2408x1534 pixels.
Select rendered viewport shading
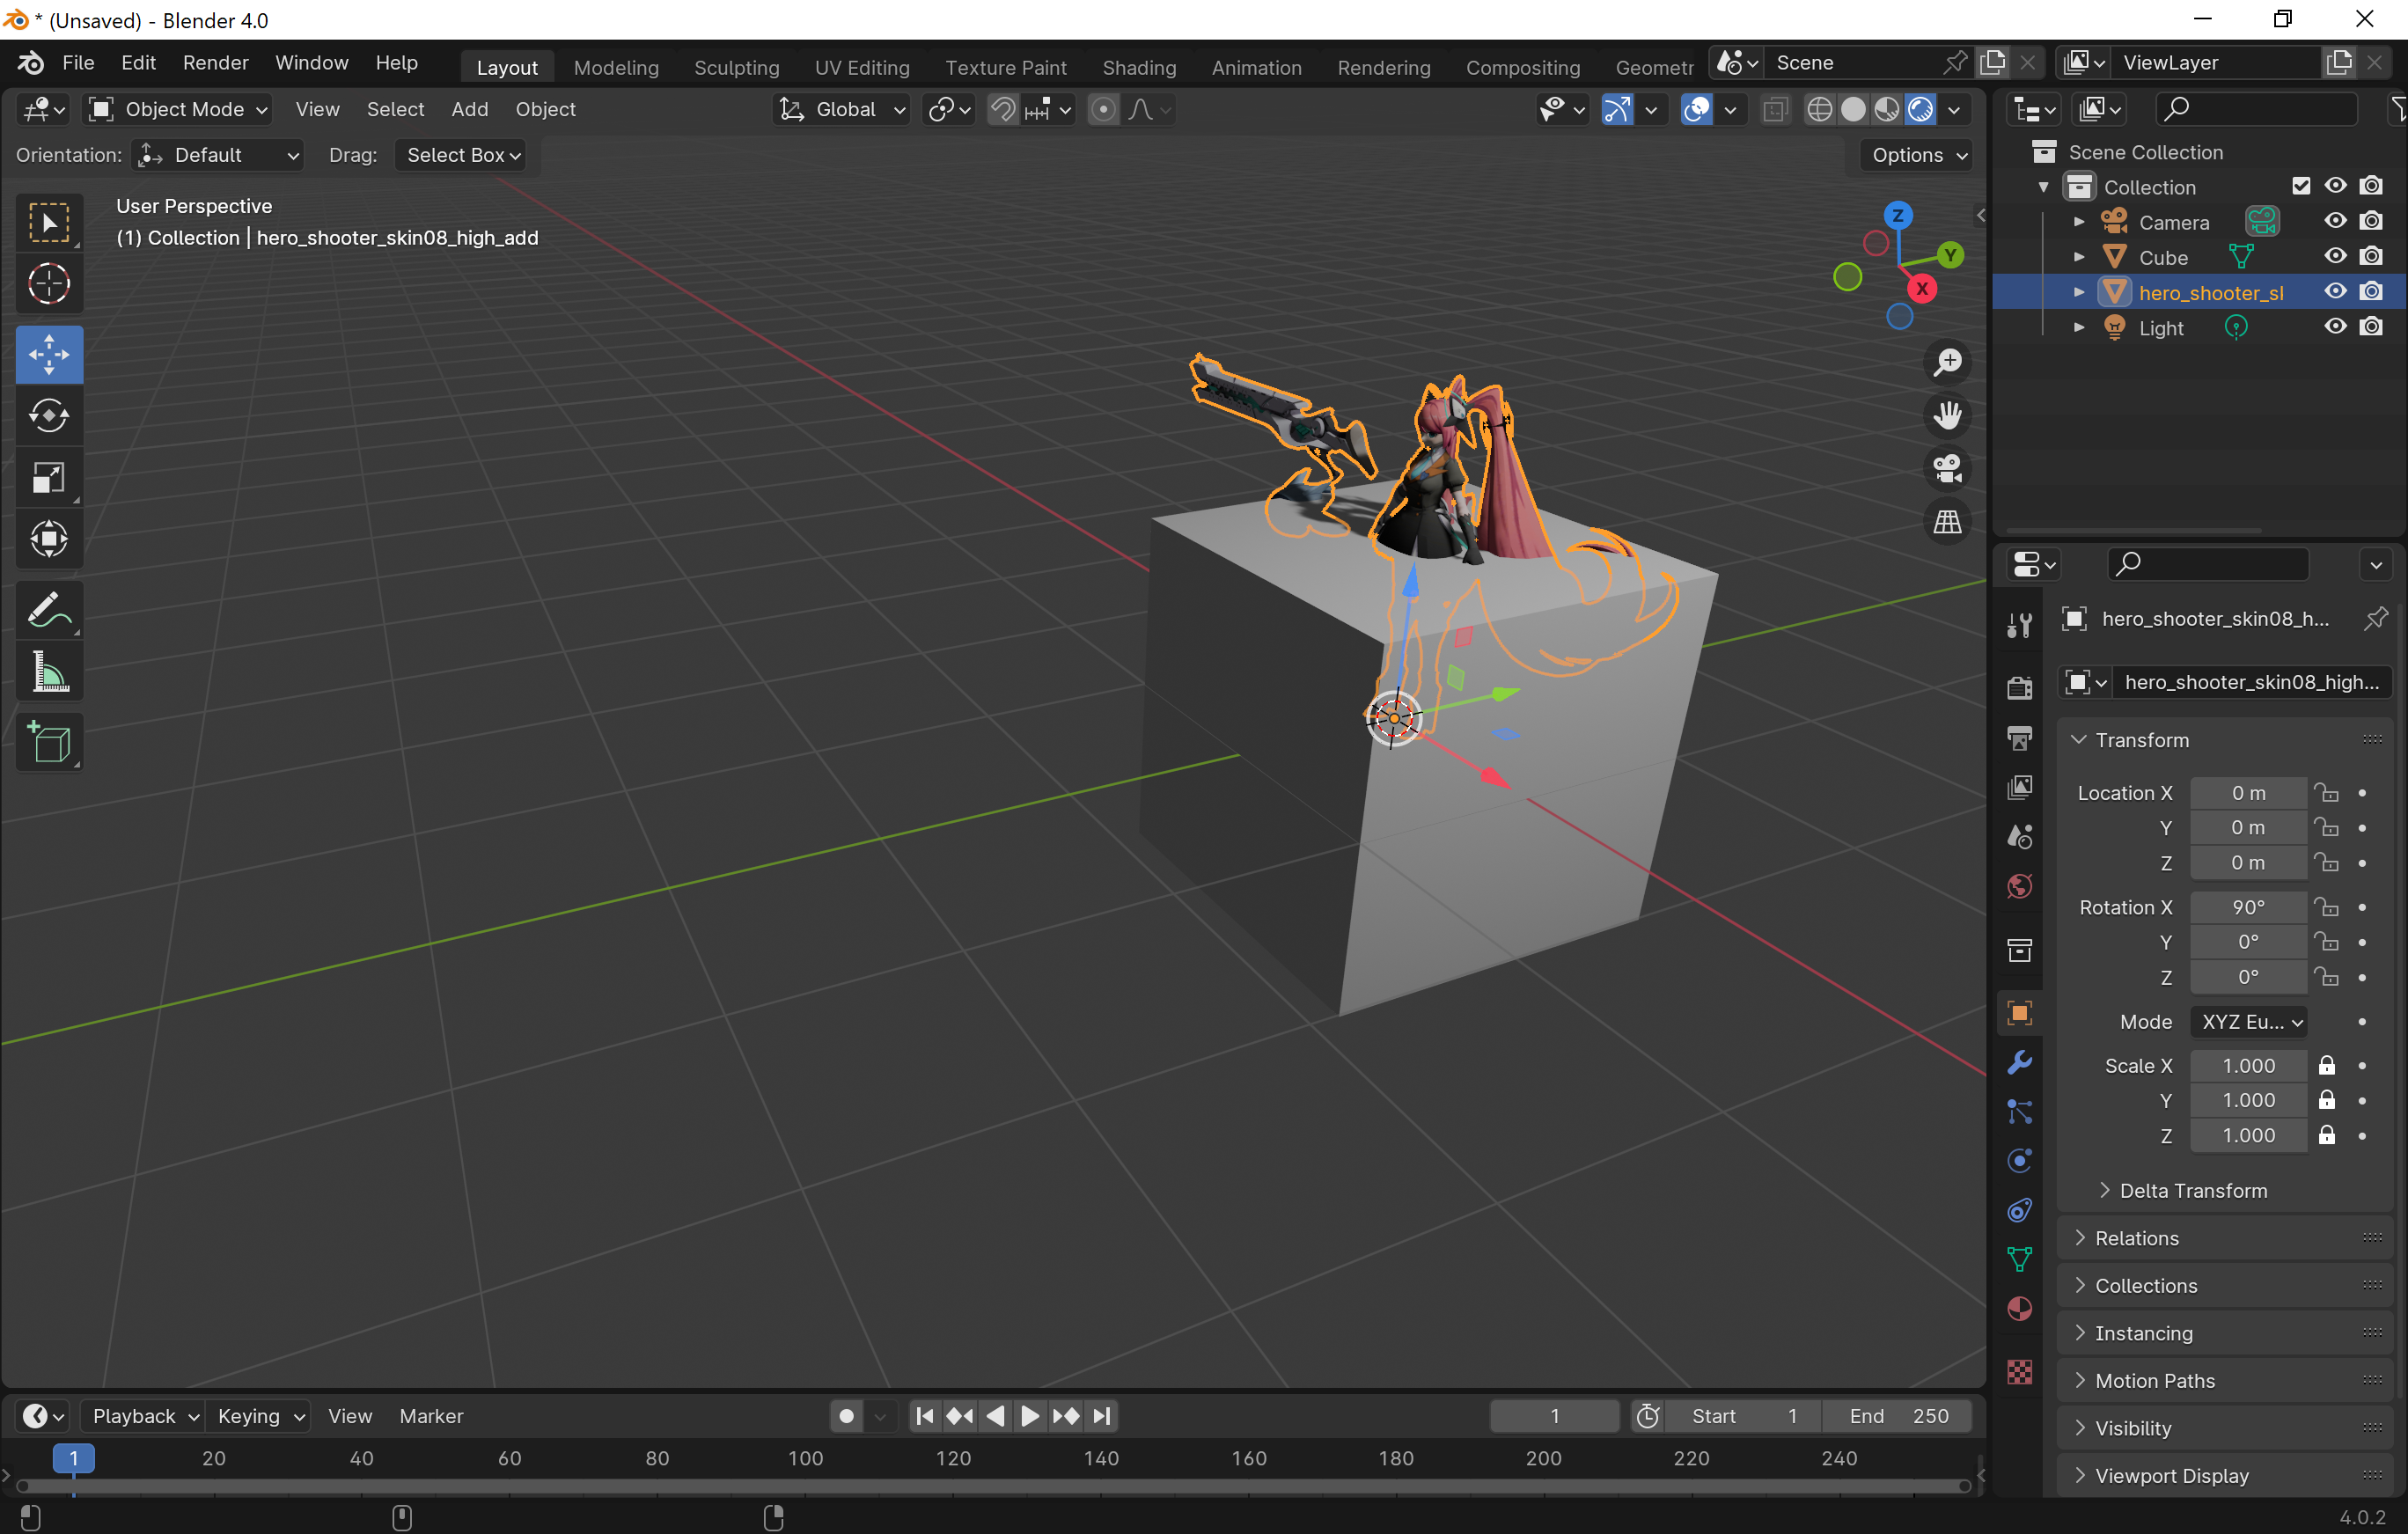click(1920, 109)
